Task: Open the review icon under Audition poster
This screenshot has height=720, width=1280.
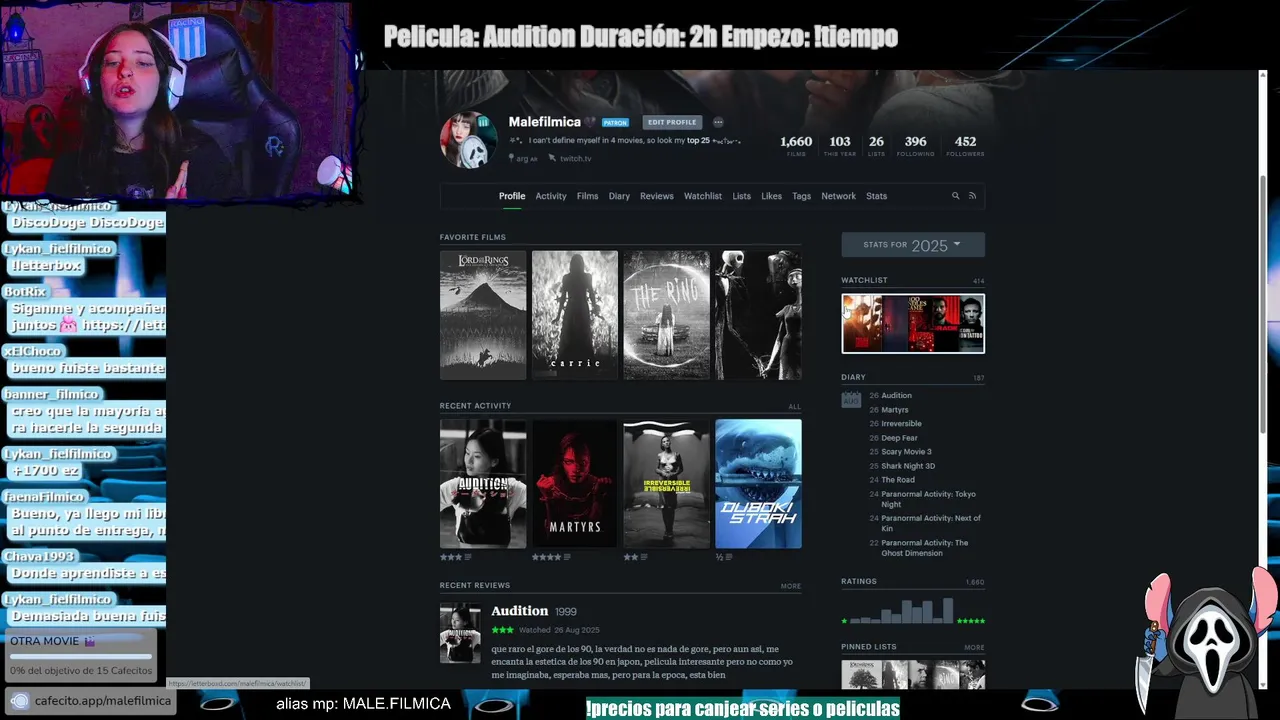Action: click(468, 557)
